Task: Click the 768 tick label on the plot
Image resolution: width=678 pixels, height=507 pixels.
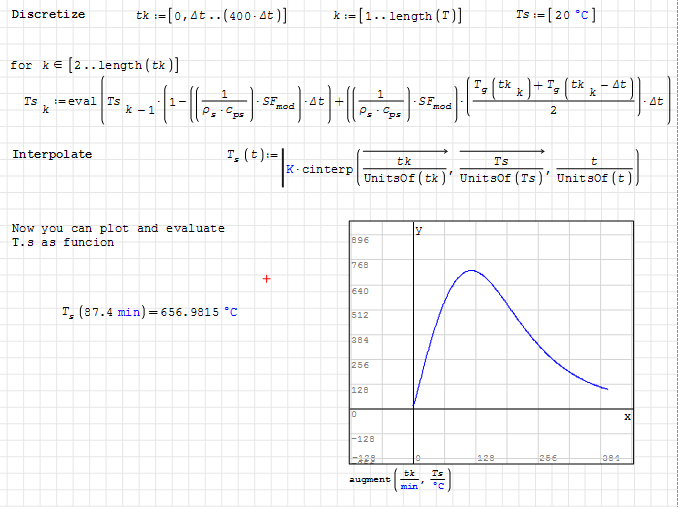Action: click(361, 266)
